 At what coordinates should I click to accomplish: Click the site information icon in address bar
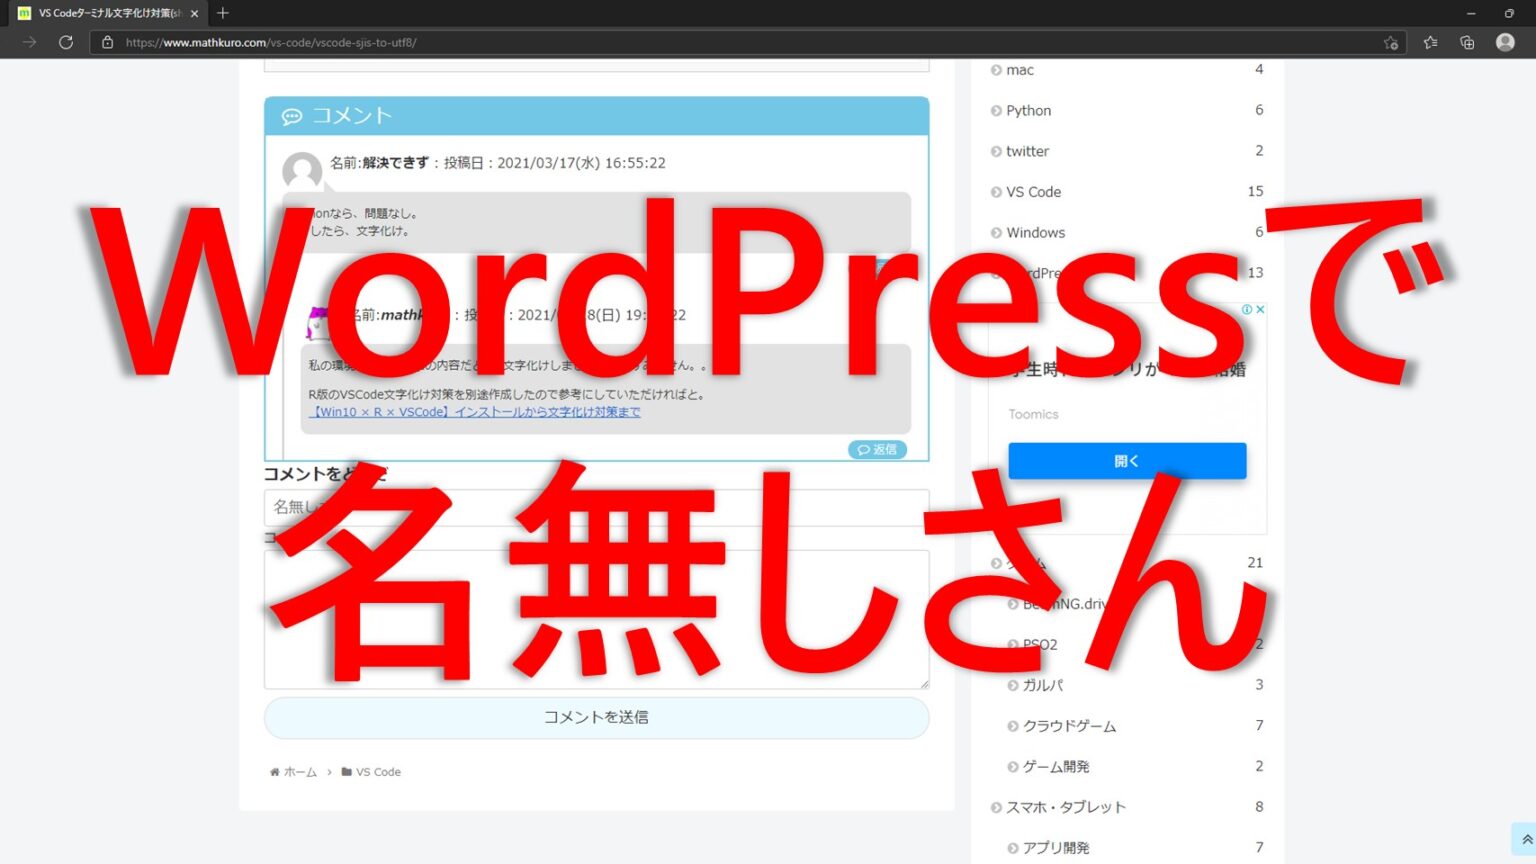[x=107, y=43]
